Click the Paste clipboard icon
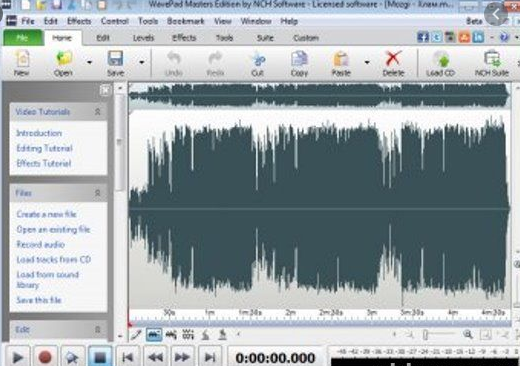The image size is (520, 366). pos(341,59)
